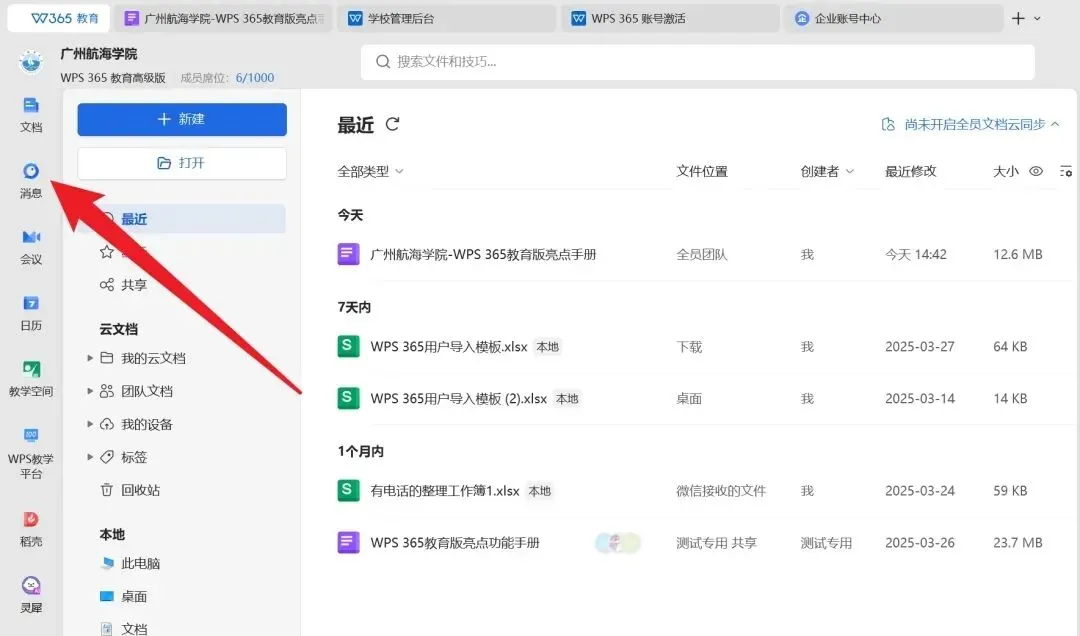Click the 此电脑 computer icon

coord(107,563)
